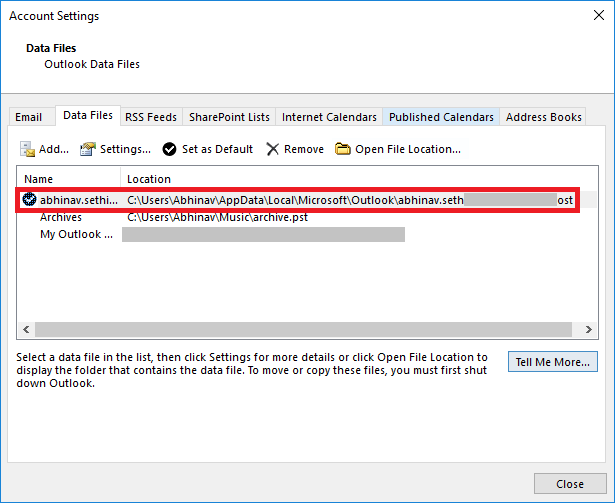615x503 pixels.
Task: Click the right scroll arrow of list
Action: [x=588, y=329]
